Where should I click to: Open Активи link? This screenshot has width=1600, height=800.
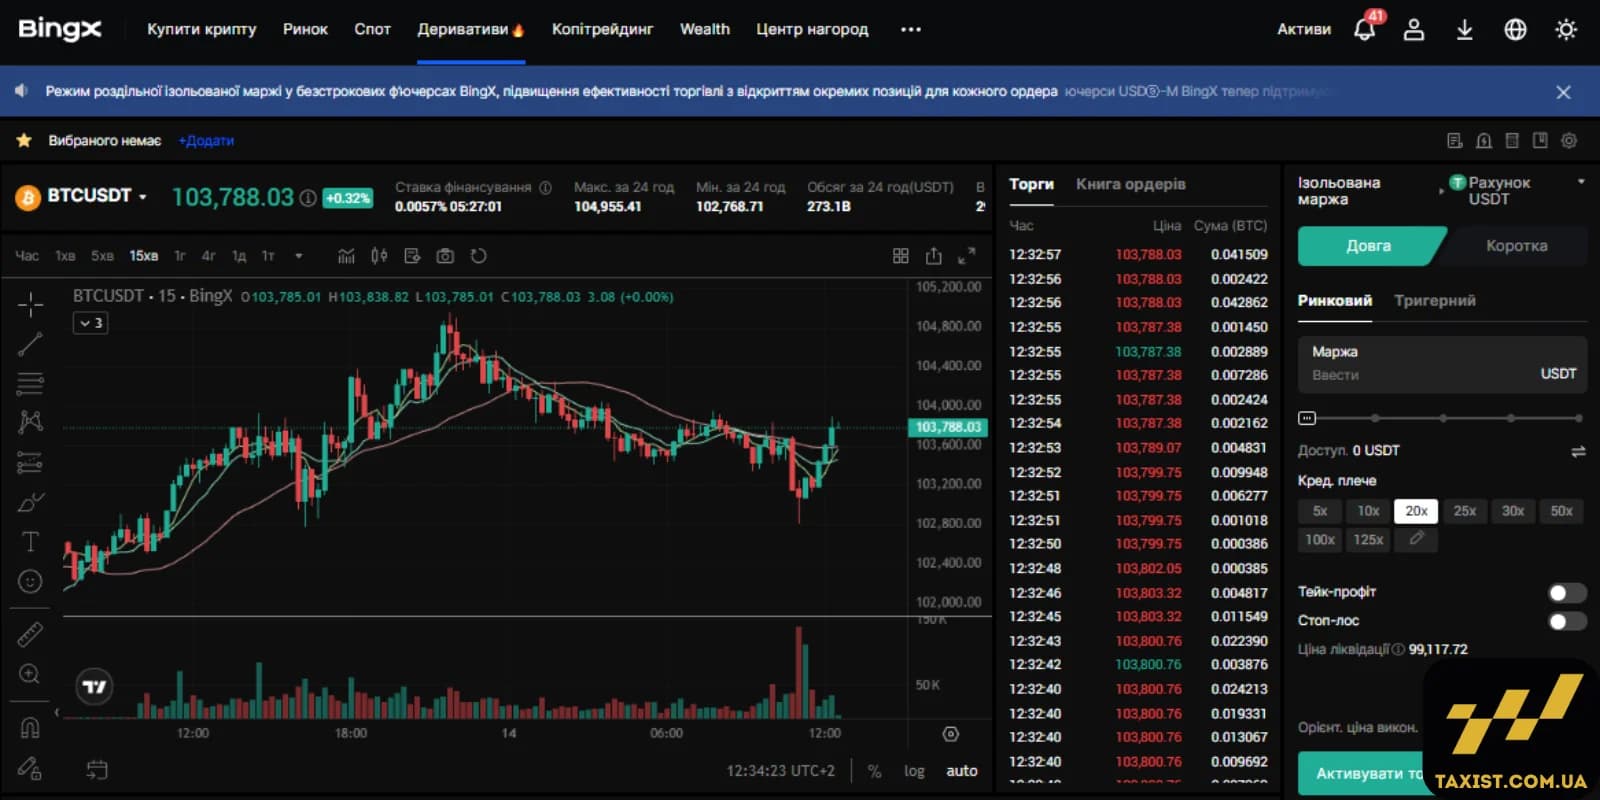point(1304,29)
